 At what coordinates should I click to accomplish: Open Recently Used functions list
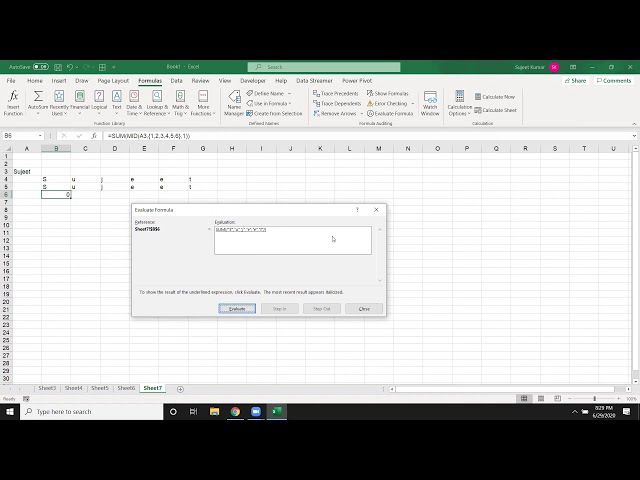click(59, 103)
